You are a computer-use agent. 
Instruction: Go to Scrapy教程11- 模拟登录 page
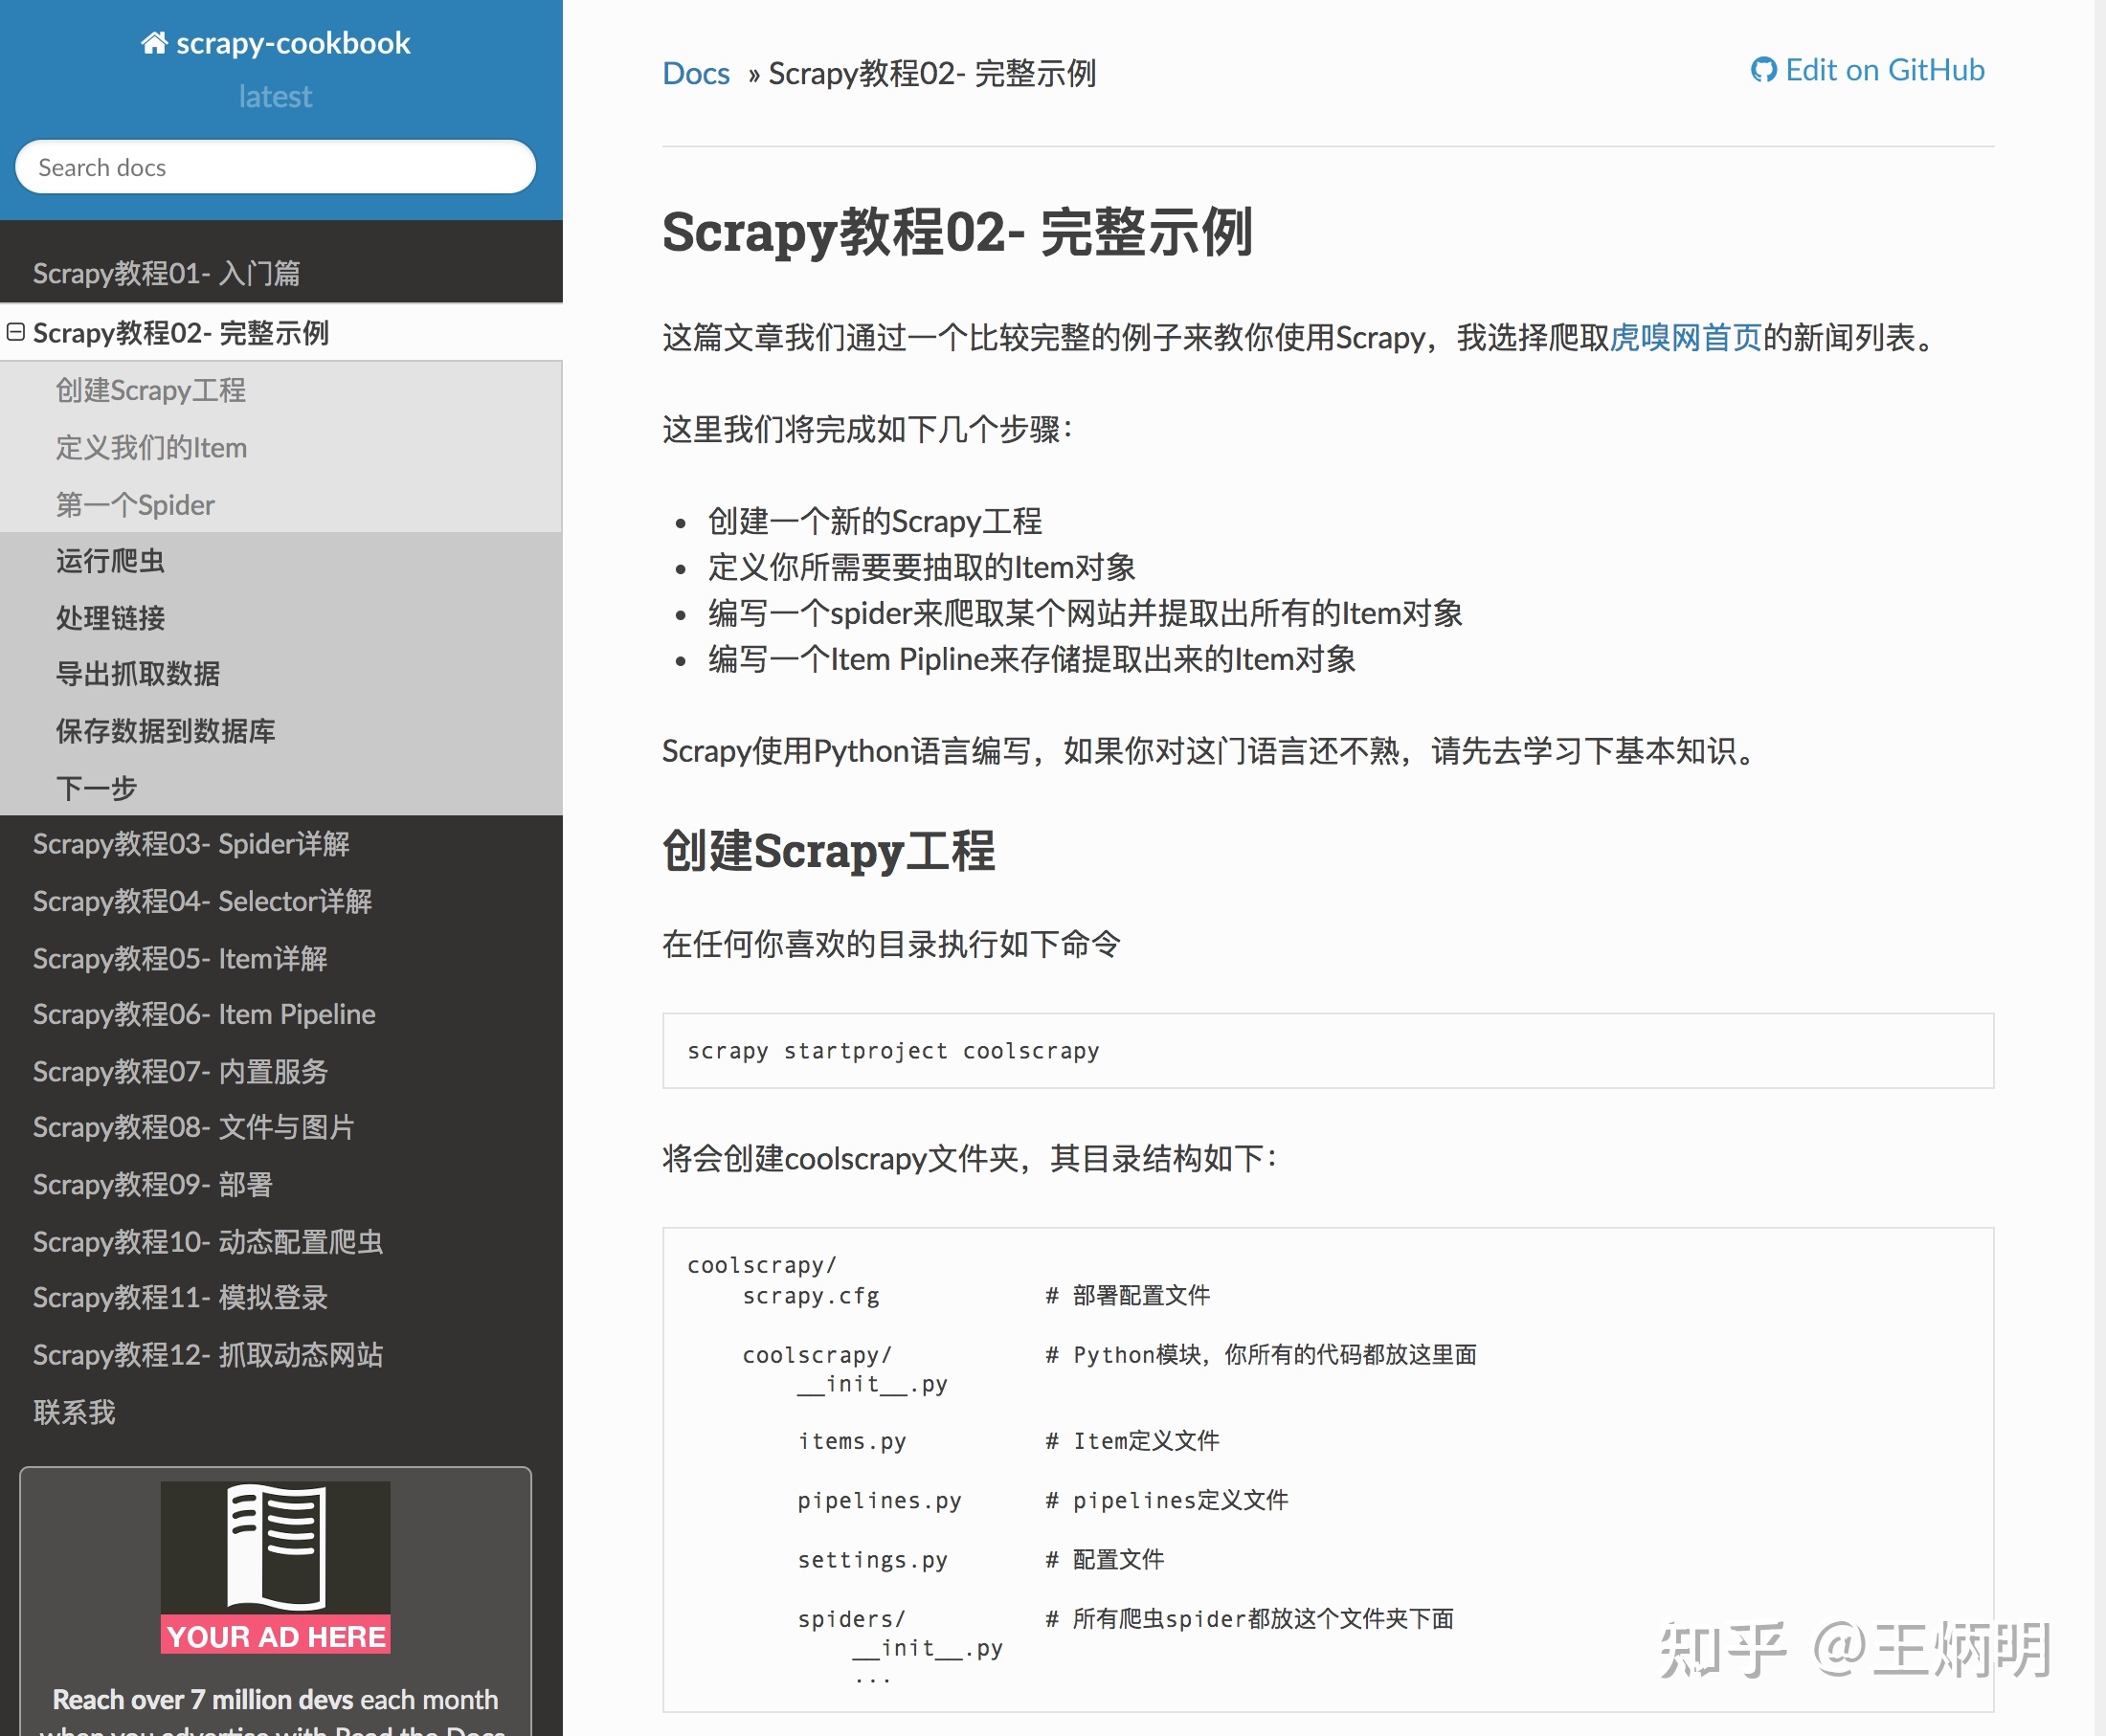pos(180,1298)
